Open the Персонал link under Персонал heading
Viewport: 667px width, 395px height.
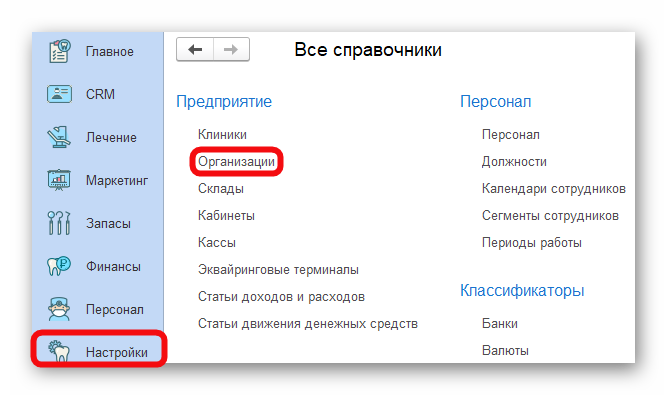(510, 134)
